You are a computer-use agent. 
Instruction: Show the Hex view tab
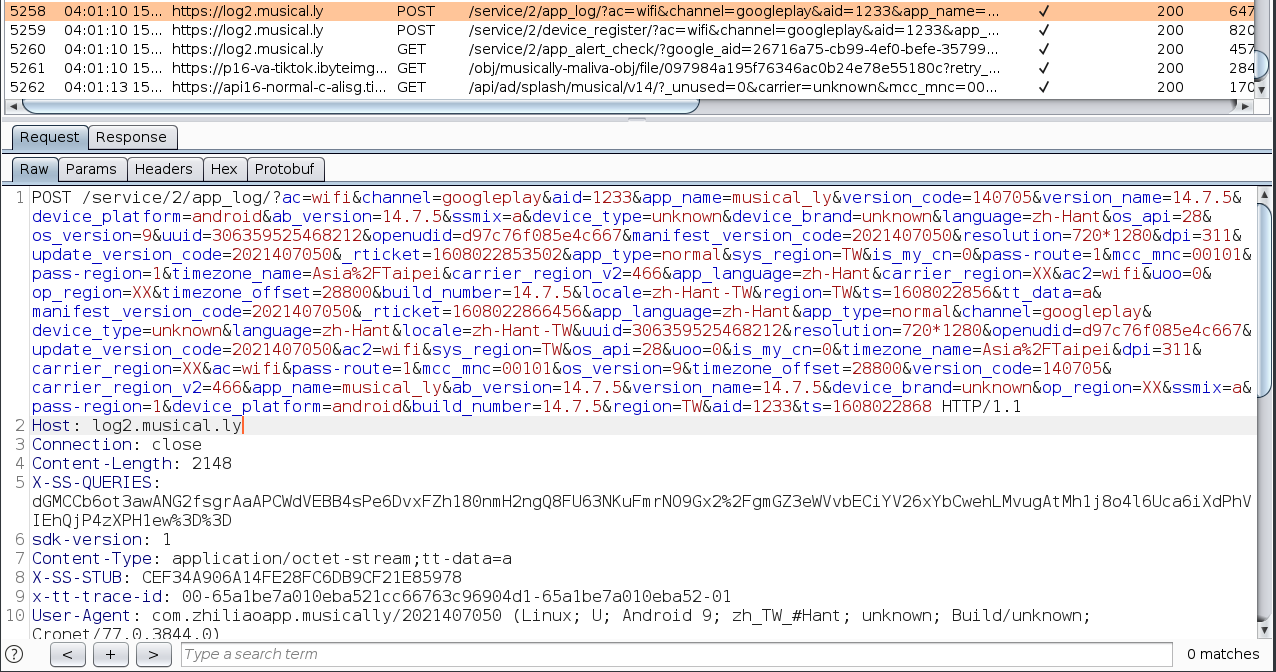tap(224, 169)
